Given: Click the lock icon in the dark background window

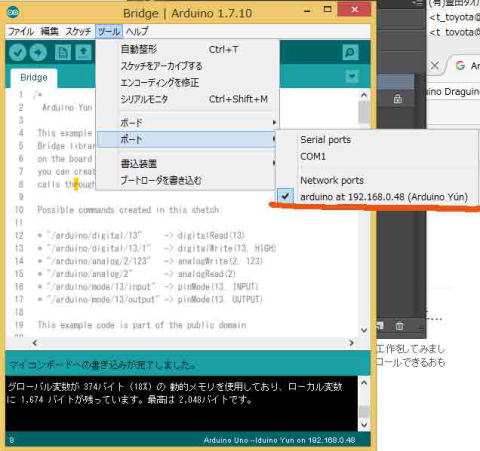Looking at the screenshot, I should [x=397, y=99].
